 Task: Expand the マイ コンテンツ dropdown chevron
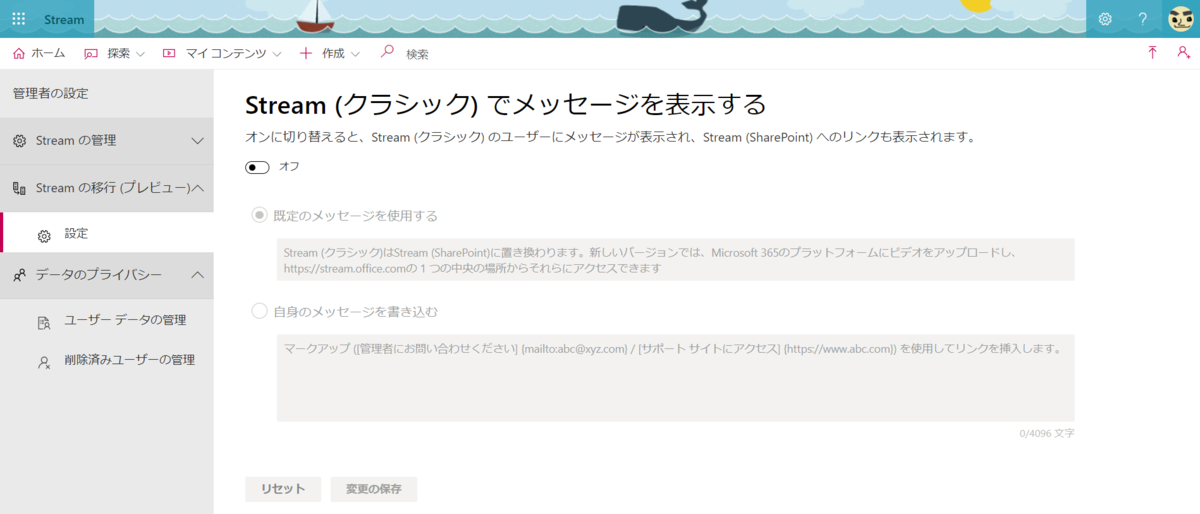tap(277, 54)
